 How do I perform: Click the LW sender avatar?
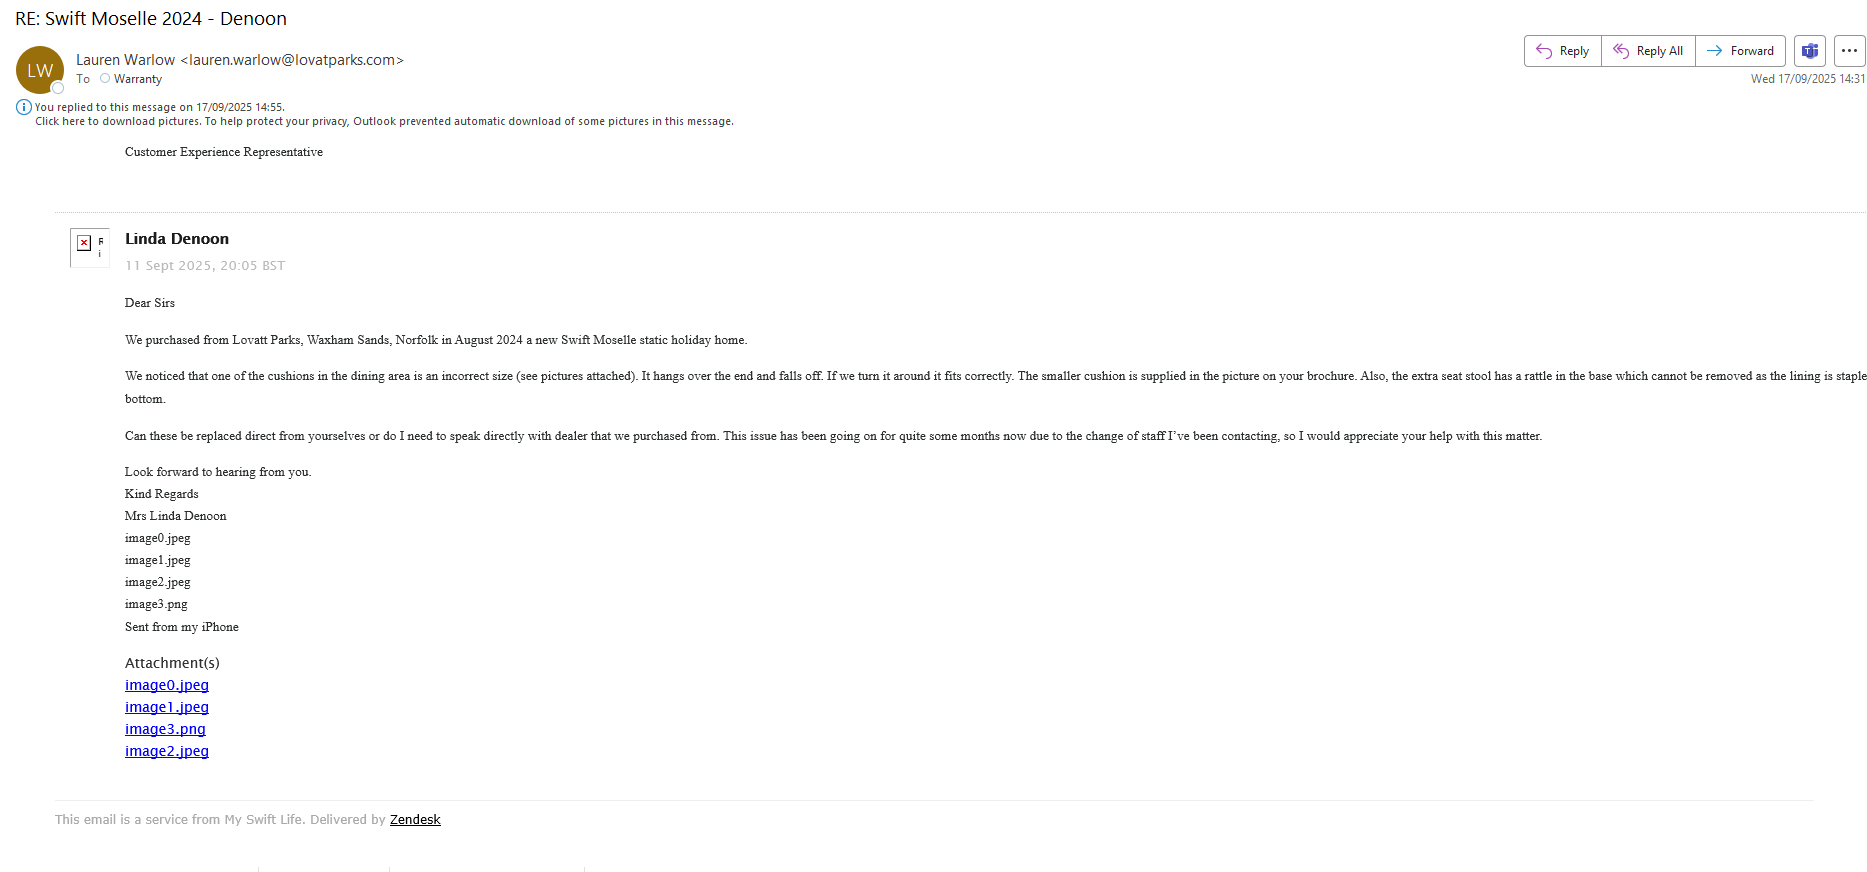point(39,70)
